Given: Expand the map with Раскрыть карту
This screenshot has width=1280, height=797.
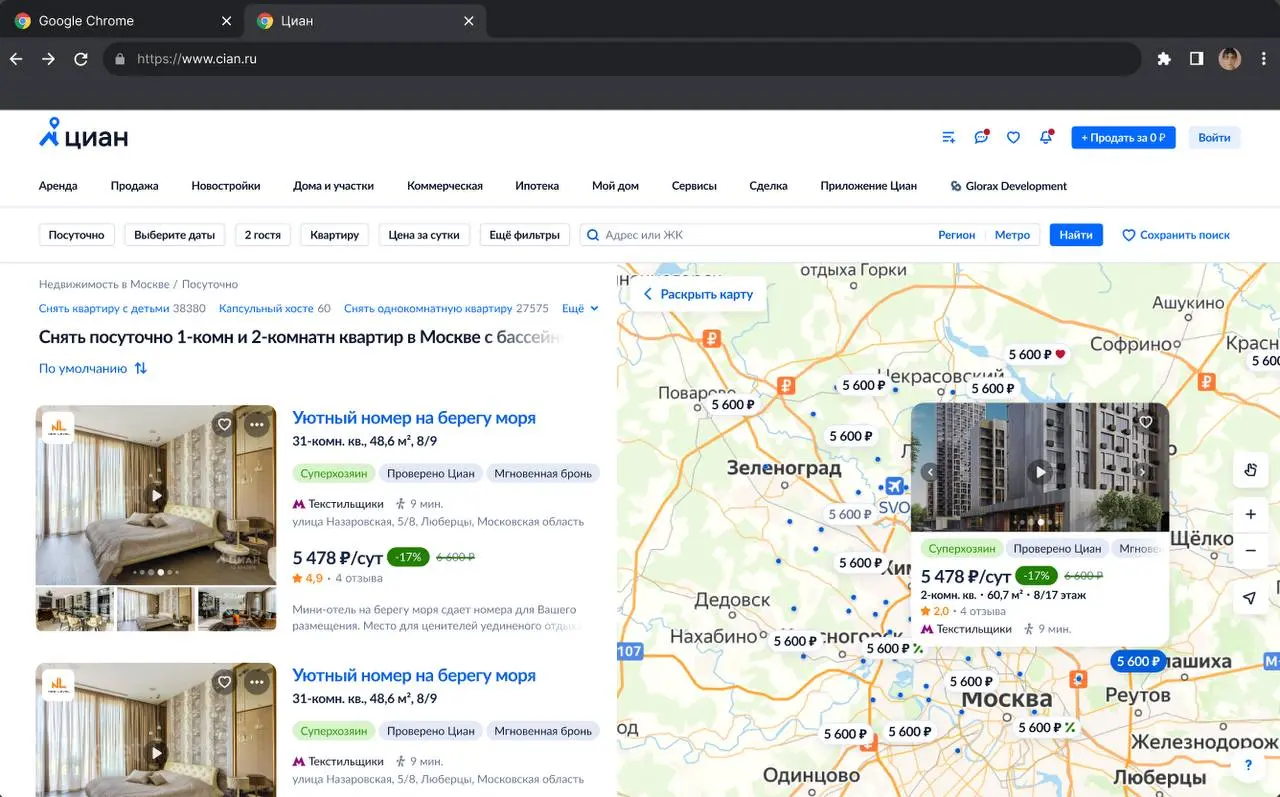Looking at the screenshot, I should pyautogui.click(x=697, y=294).
